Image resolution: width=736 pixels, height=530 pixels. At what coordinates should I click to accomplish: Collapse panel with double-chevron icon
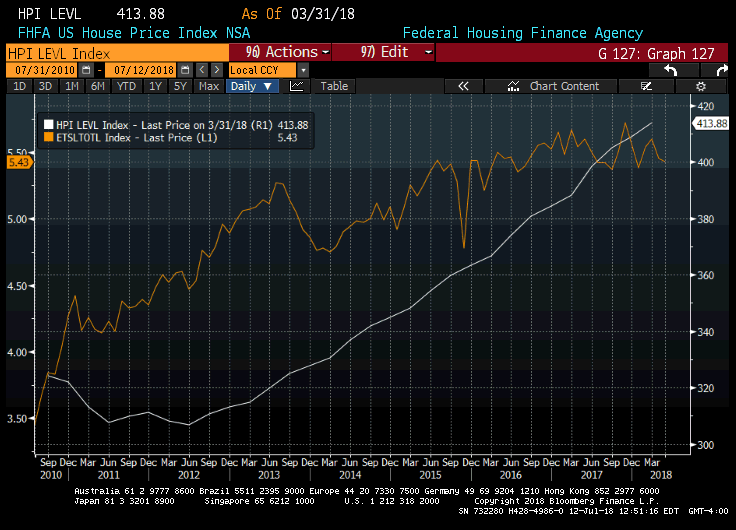[463, 86]
